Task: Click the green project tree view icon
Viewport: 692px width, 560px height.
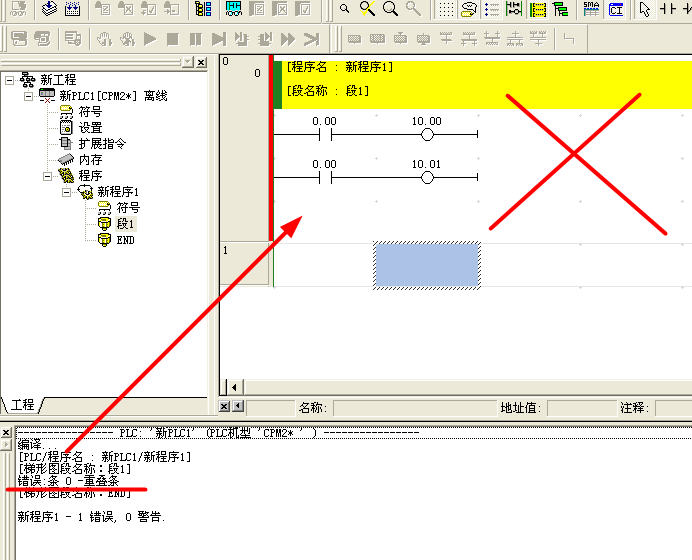Action: click(560, 10)
